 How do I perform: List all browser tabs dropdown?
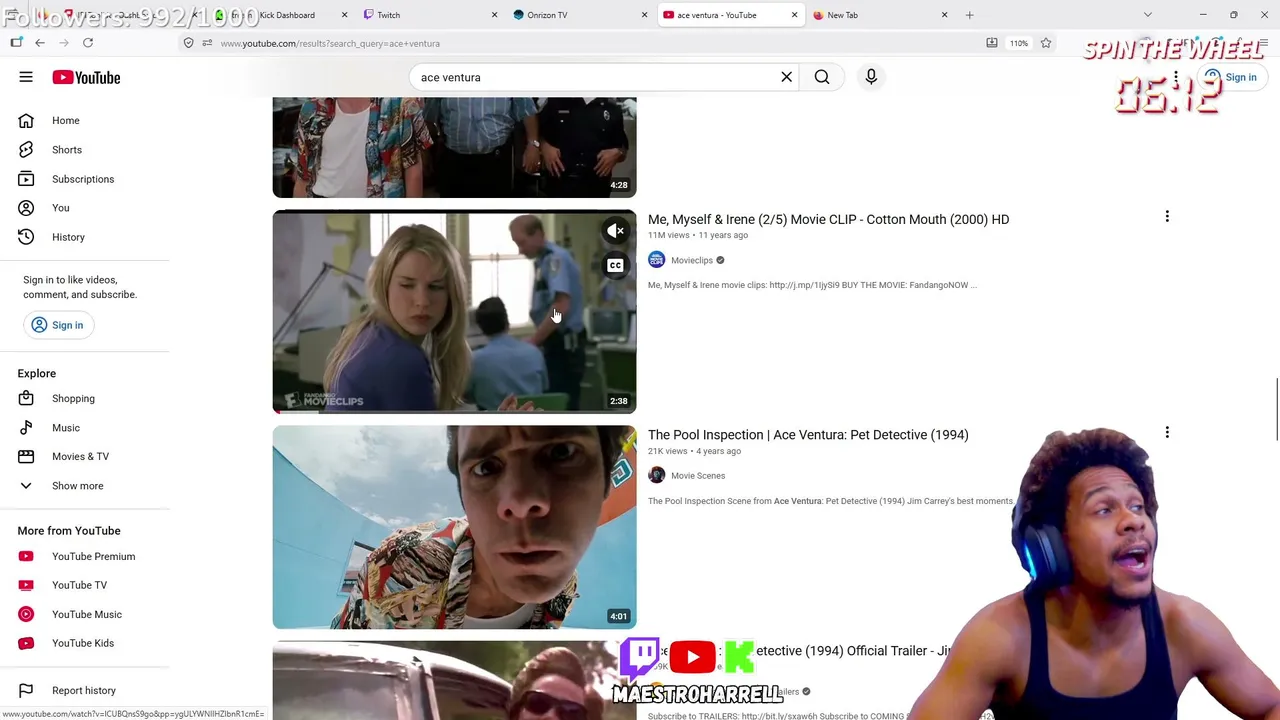(x=1148, y=15)
